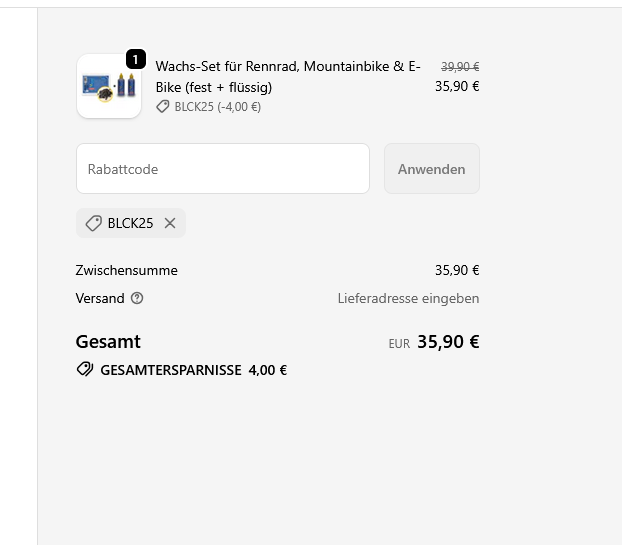
Task: Click the tag icon in the BLCK25 chip
Action: [x=93, y=223]
